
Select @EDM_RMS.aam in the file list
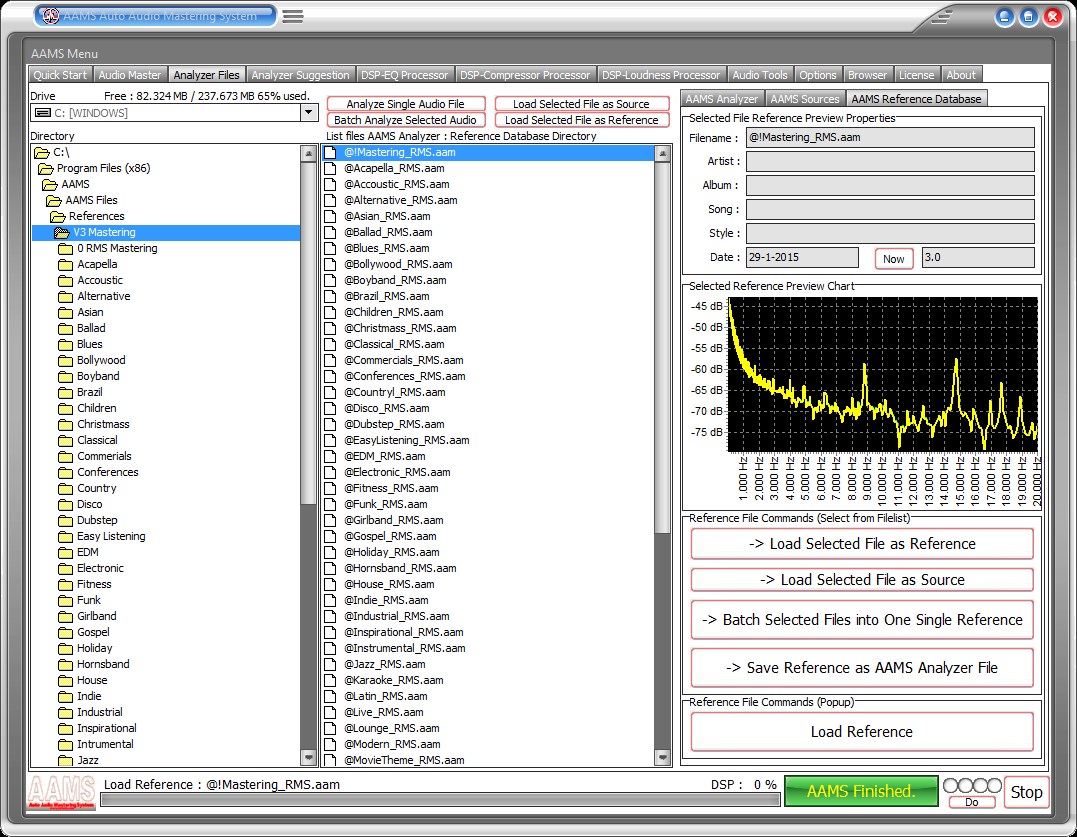tap(385, 456)
